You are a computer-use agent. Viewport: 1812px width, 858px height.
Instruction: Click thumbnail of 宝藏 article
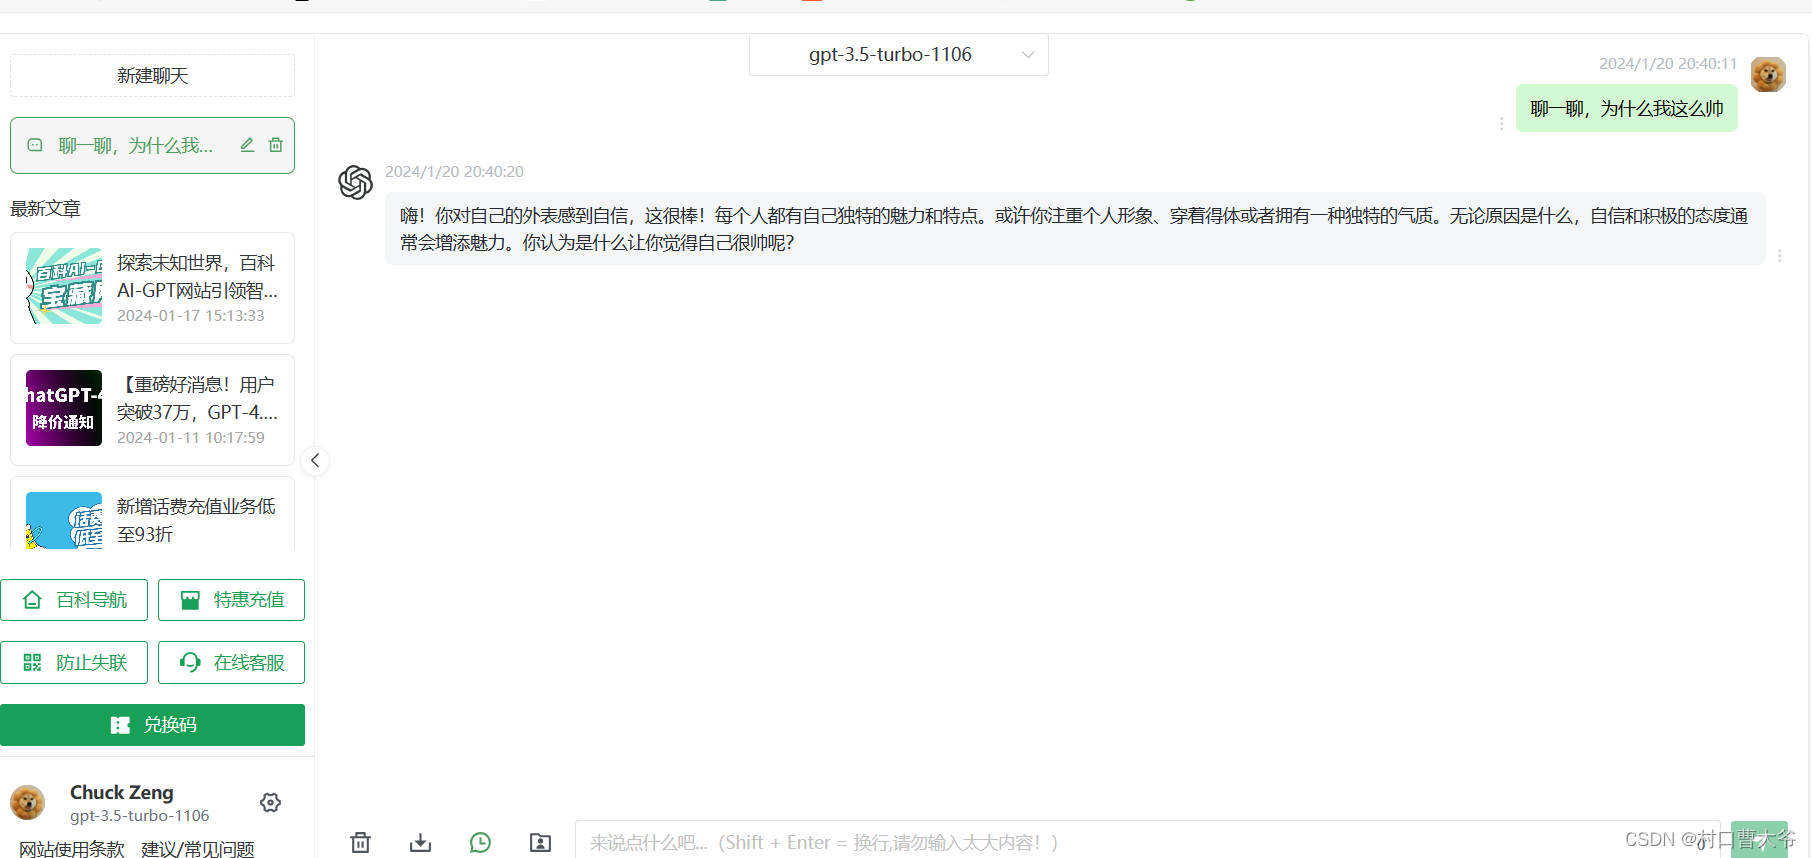(64, 286)
